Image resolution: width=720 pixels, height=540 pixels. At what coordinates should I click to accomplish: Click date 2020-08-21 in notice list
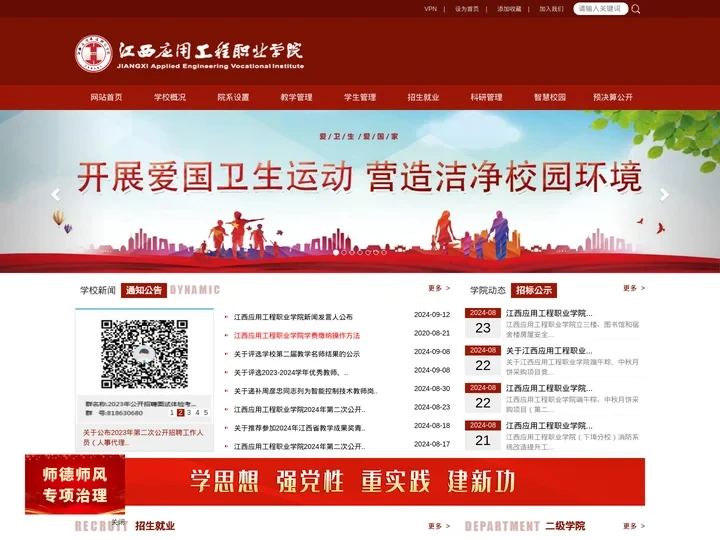point(432,333)
